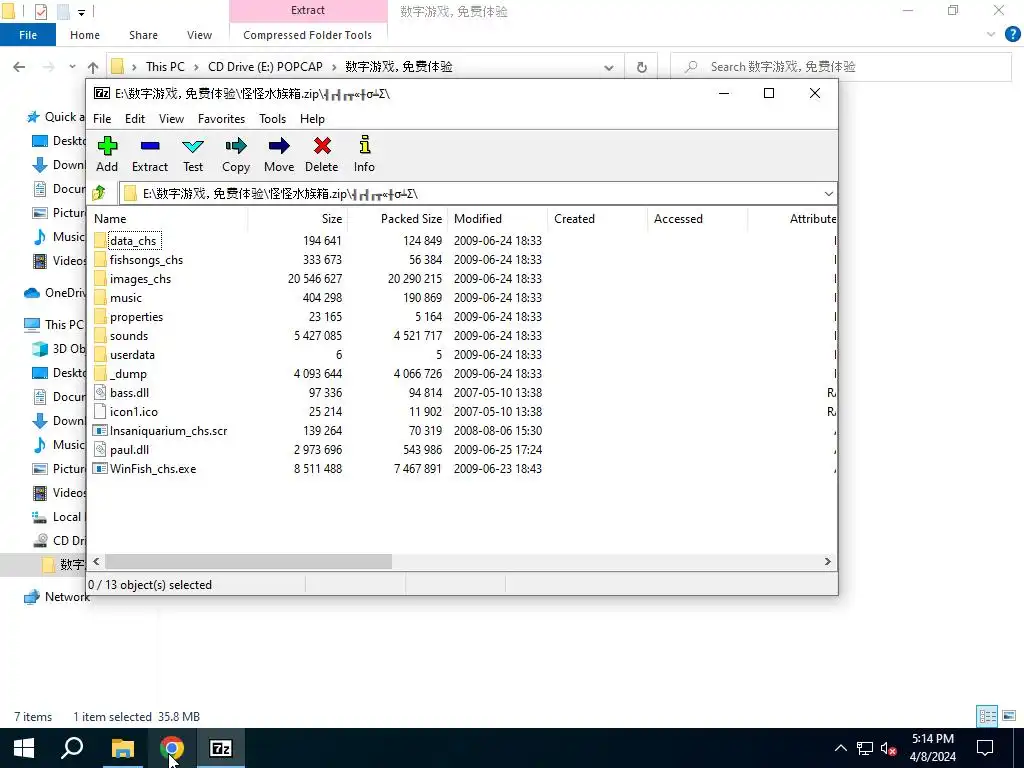Select the paul.dll file icon

click(100, 449)
